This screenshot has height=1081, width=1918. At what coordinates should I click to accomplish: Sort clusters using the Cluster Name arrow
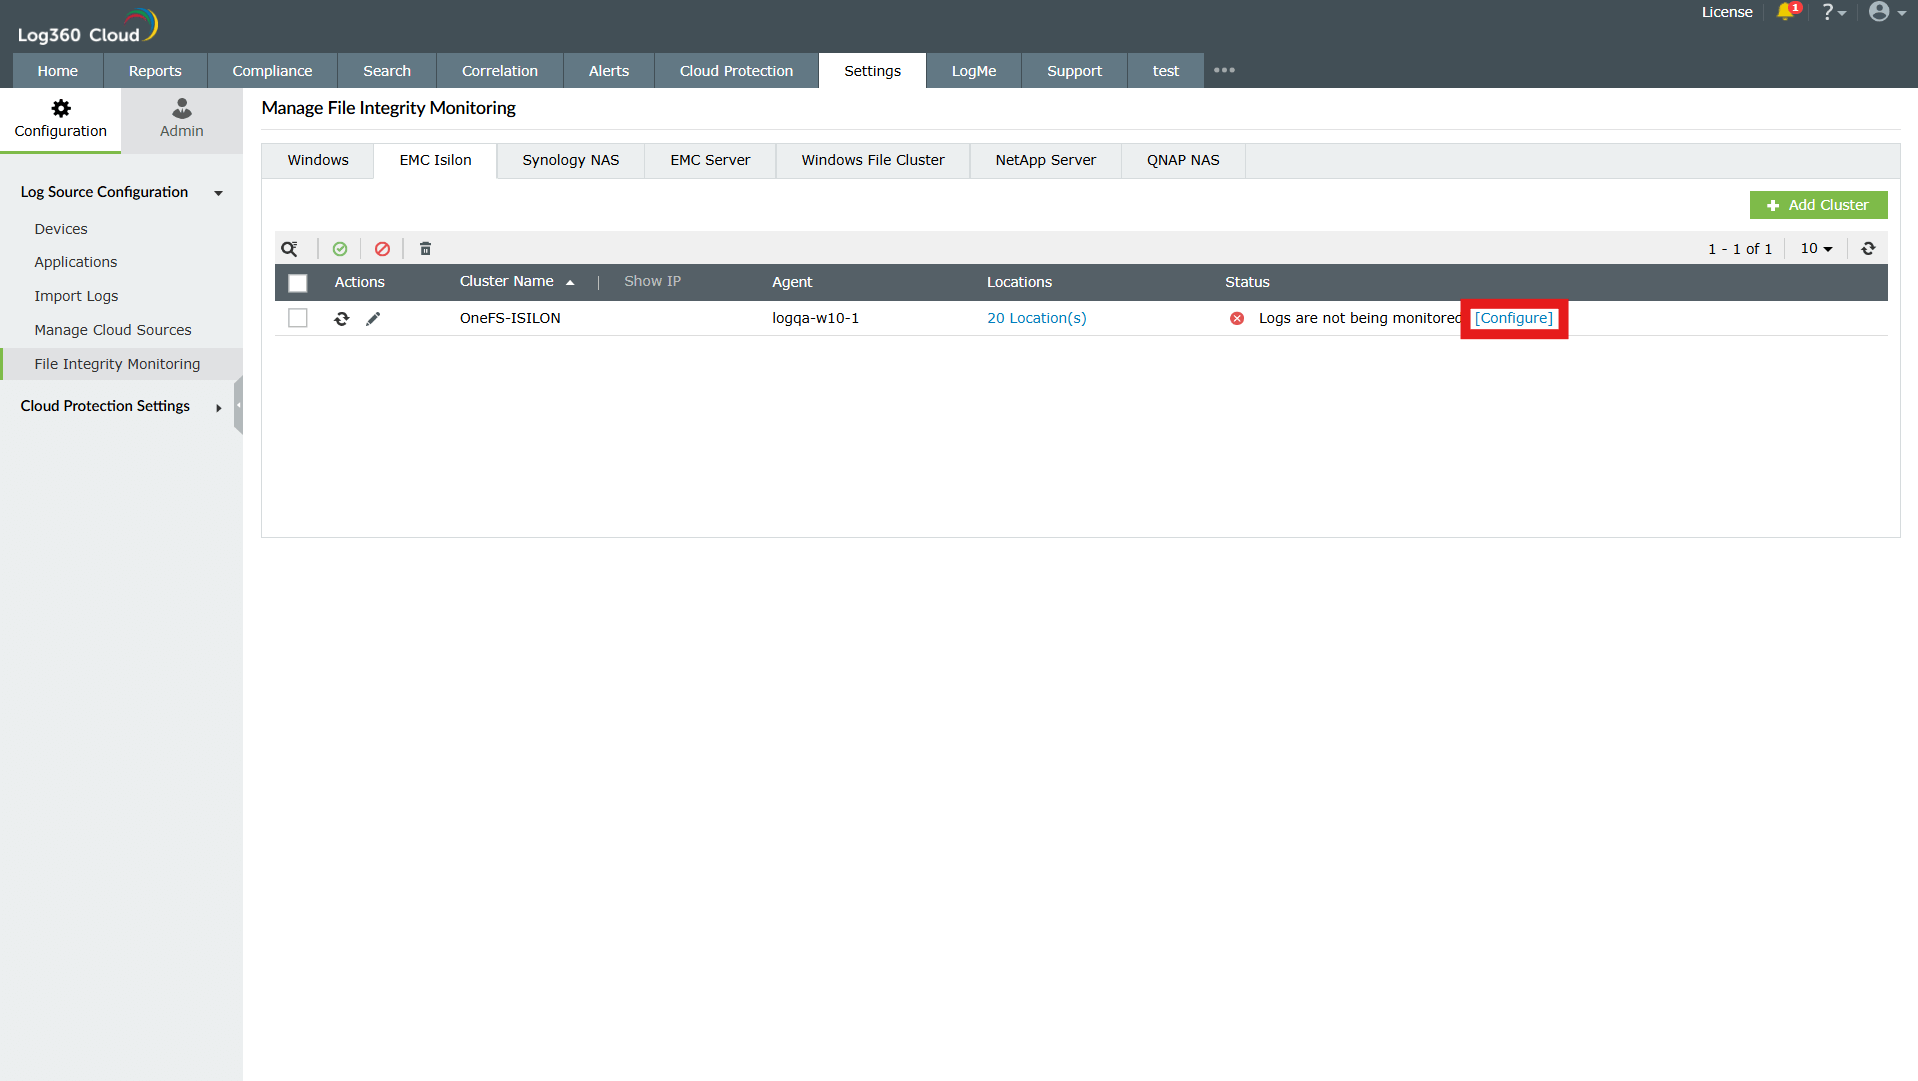coord(570,282)
